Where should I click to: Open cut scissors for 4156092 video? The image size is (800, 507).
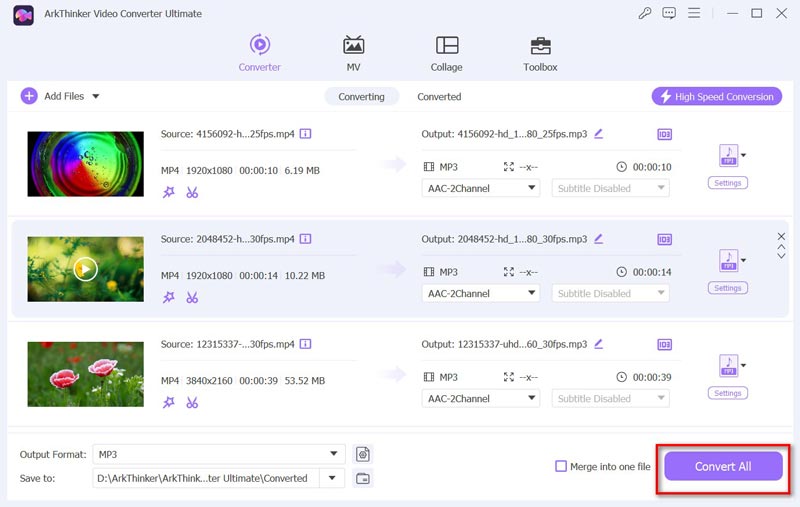[x=192, y=192]
